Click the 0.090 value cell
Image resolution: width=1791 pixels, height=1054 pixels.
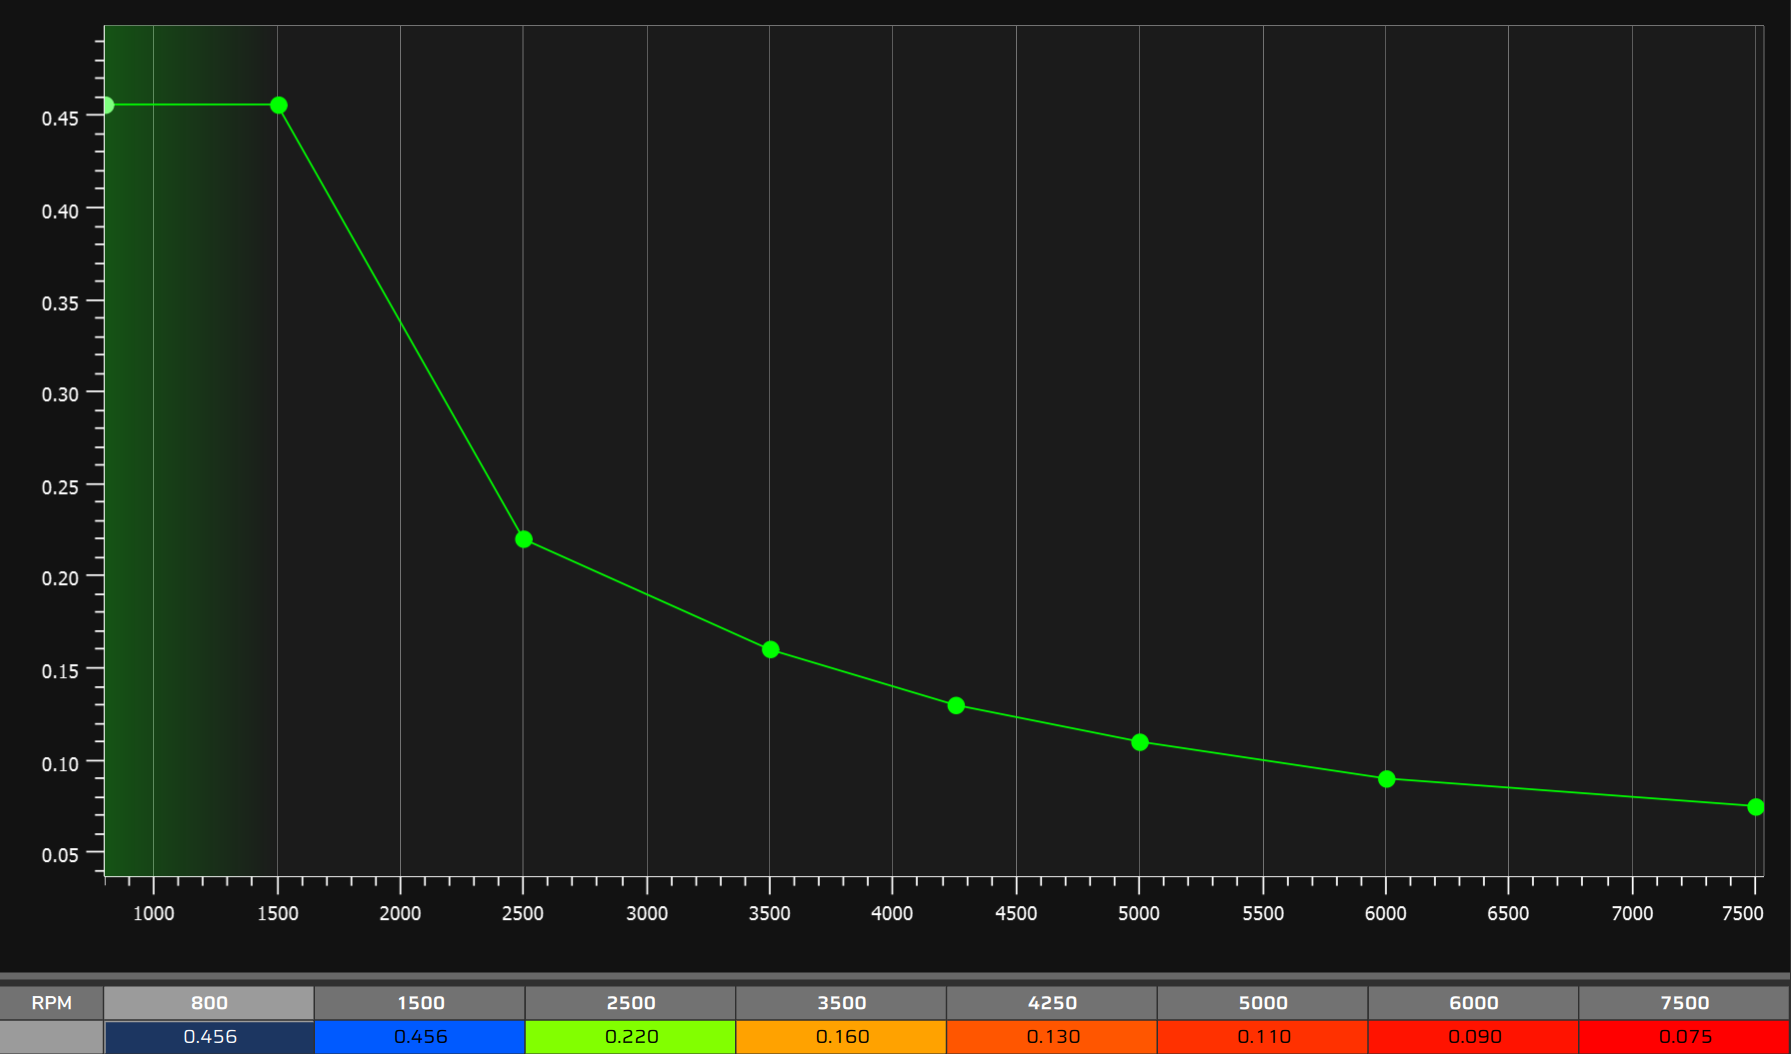[x=1473, y=1037]
